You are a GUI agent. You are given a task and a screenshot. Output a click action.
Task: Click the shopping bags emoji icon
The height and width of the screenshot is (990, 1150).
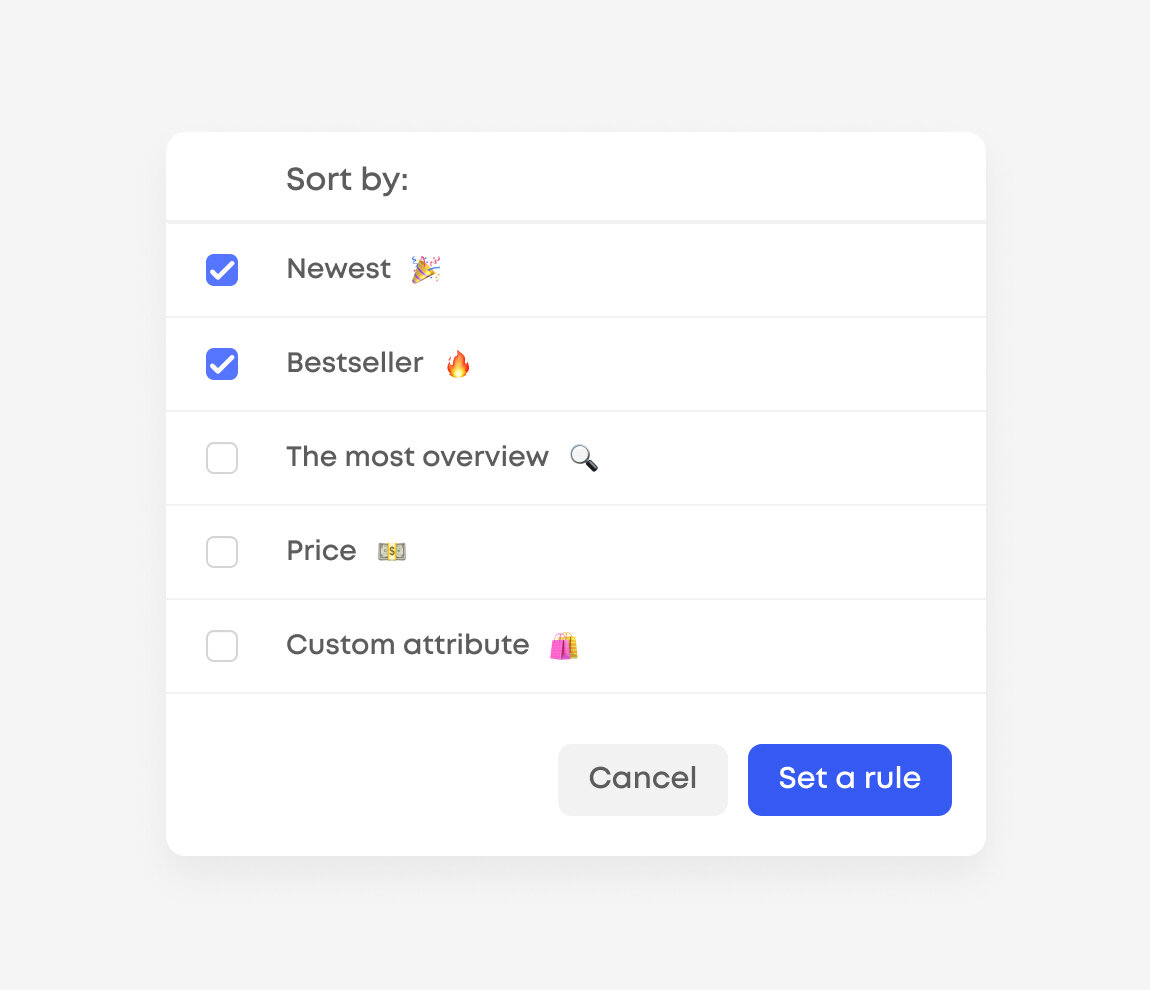(564, 645)
